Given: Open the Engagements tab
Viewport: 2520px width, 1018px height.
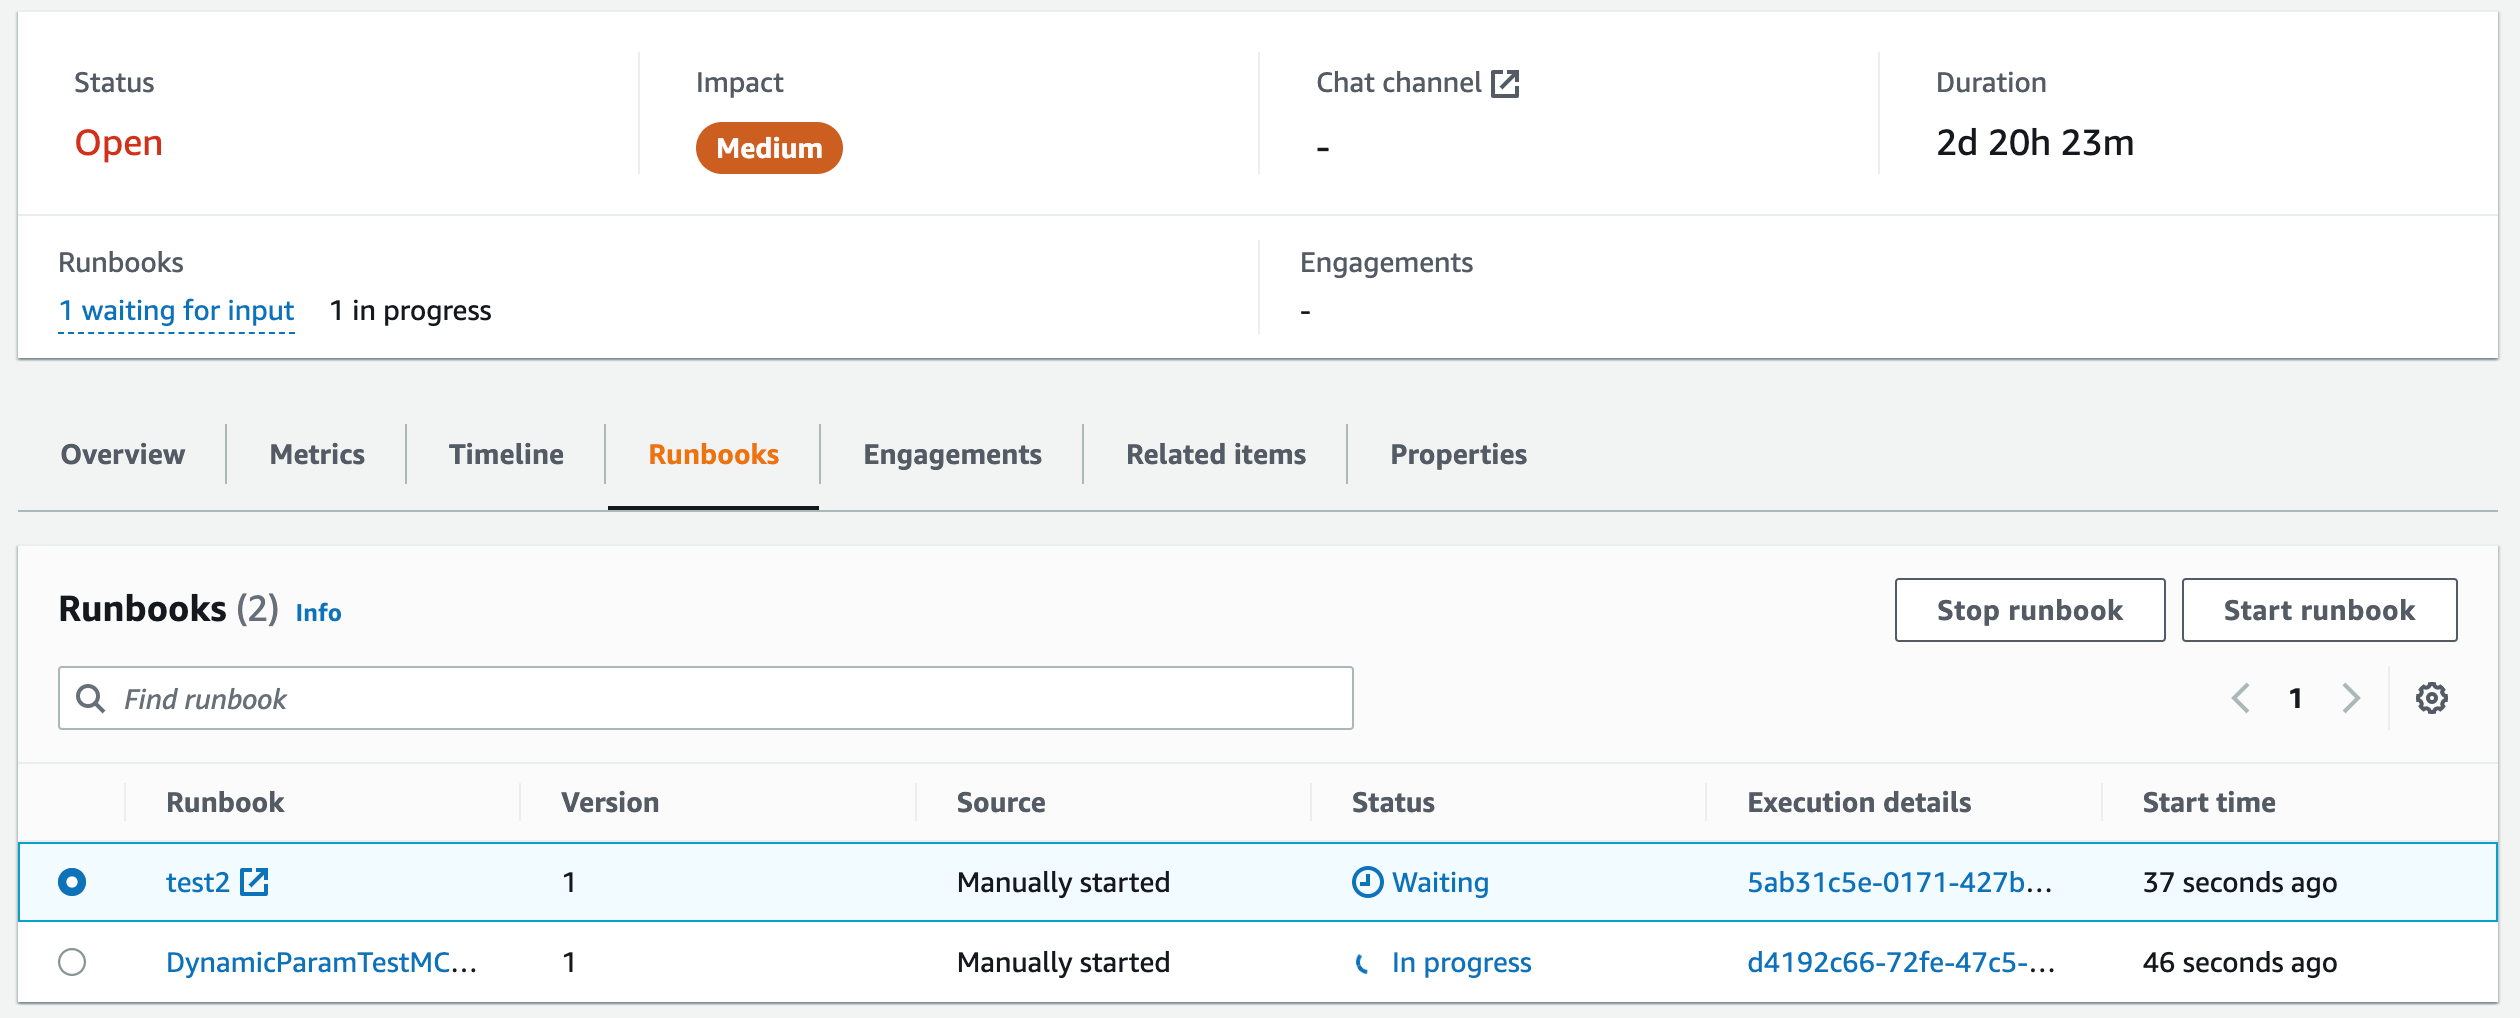Looking at the screenshot, I should [x=952, y=455].
